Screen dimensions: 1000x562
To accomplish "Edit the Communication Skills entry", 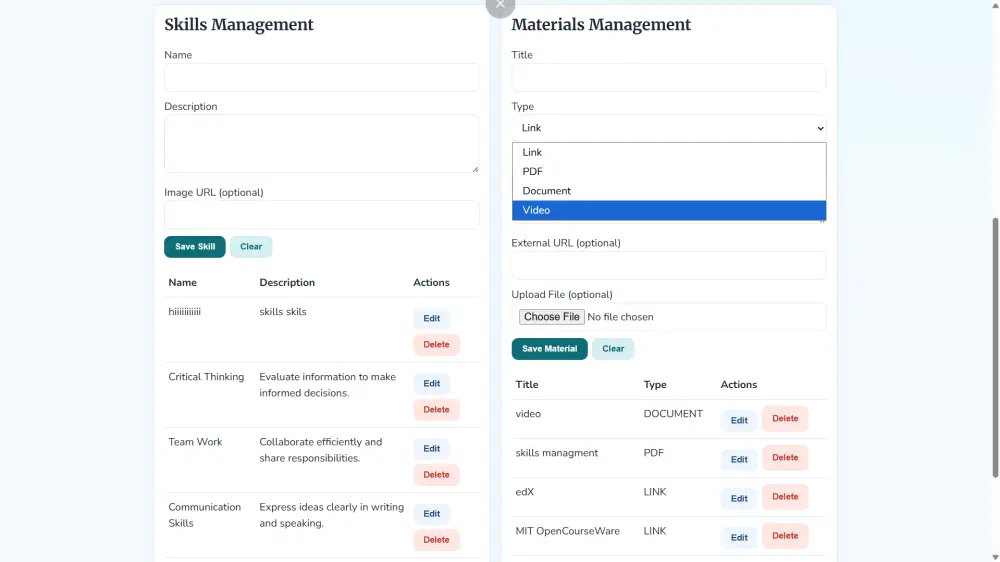I will point(431,514).
